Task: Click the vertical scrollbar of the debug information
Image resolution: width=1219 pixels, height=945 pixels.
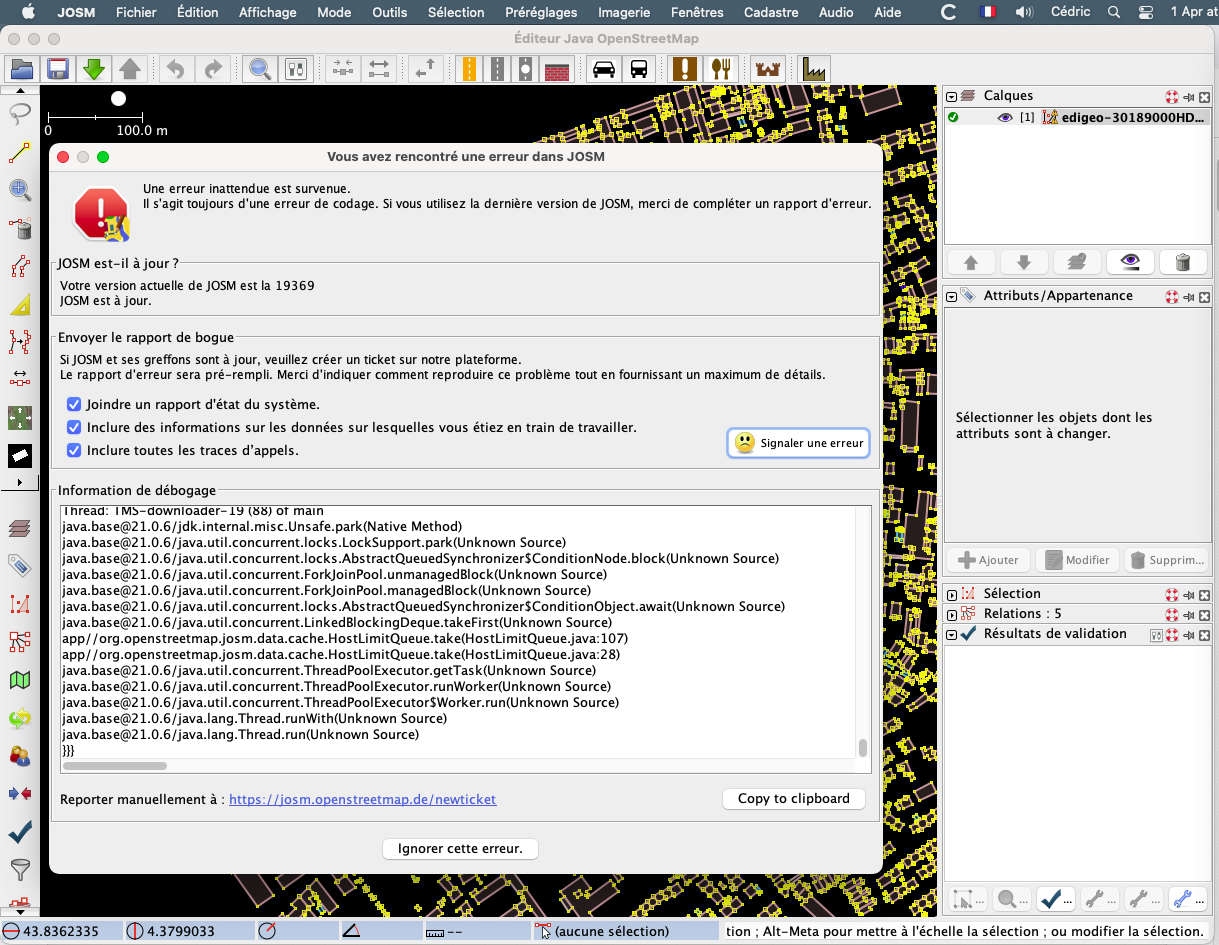Action: [862, 748]
